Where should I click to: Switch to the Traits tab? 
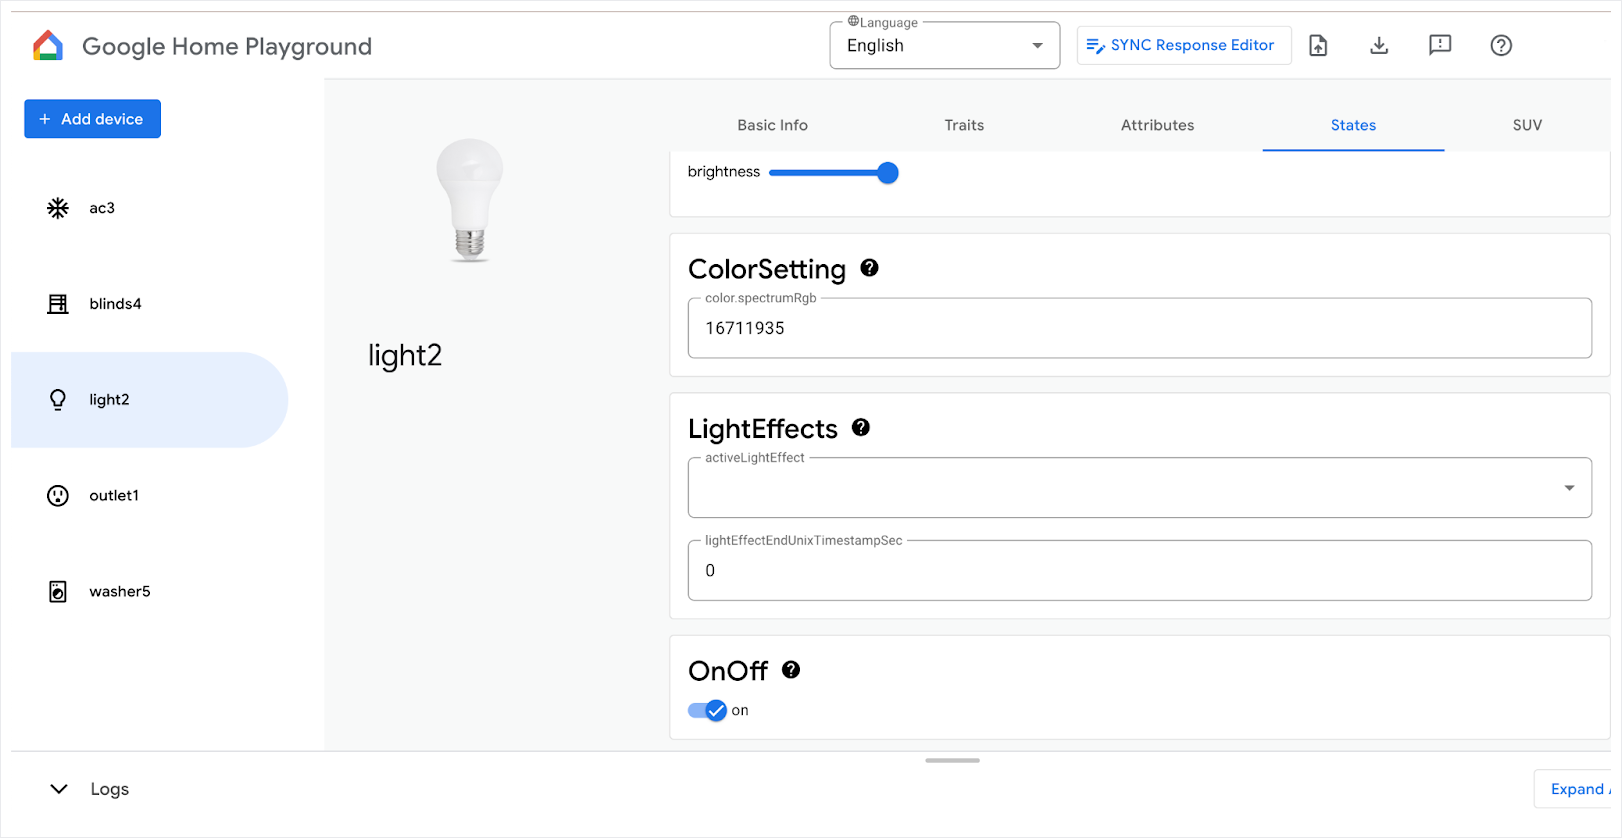click(964, 125)
